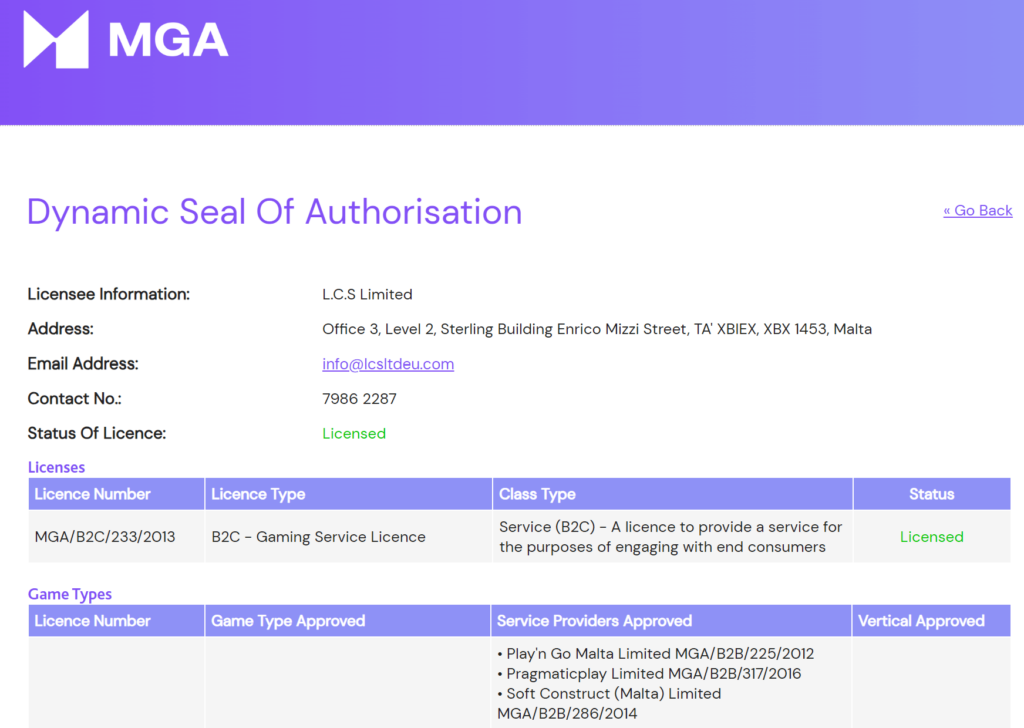Viewport: 1024px width, 728px height.
Task: Click the B2C - Gaming Service Licence cell
Action: coord(318,537)
